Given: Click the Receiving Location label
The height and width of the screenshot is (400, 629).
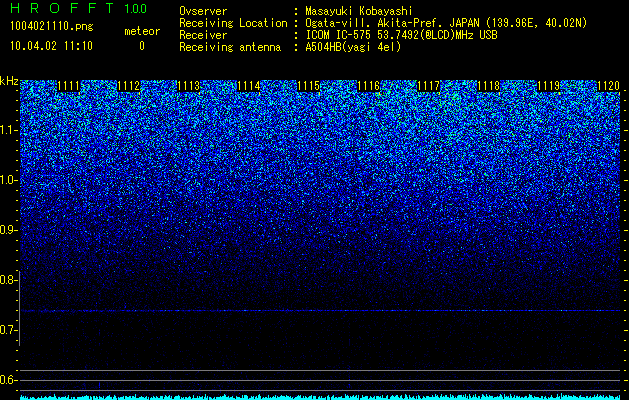Looking at the screenshot, I should tap(233, 23).
